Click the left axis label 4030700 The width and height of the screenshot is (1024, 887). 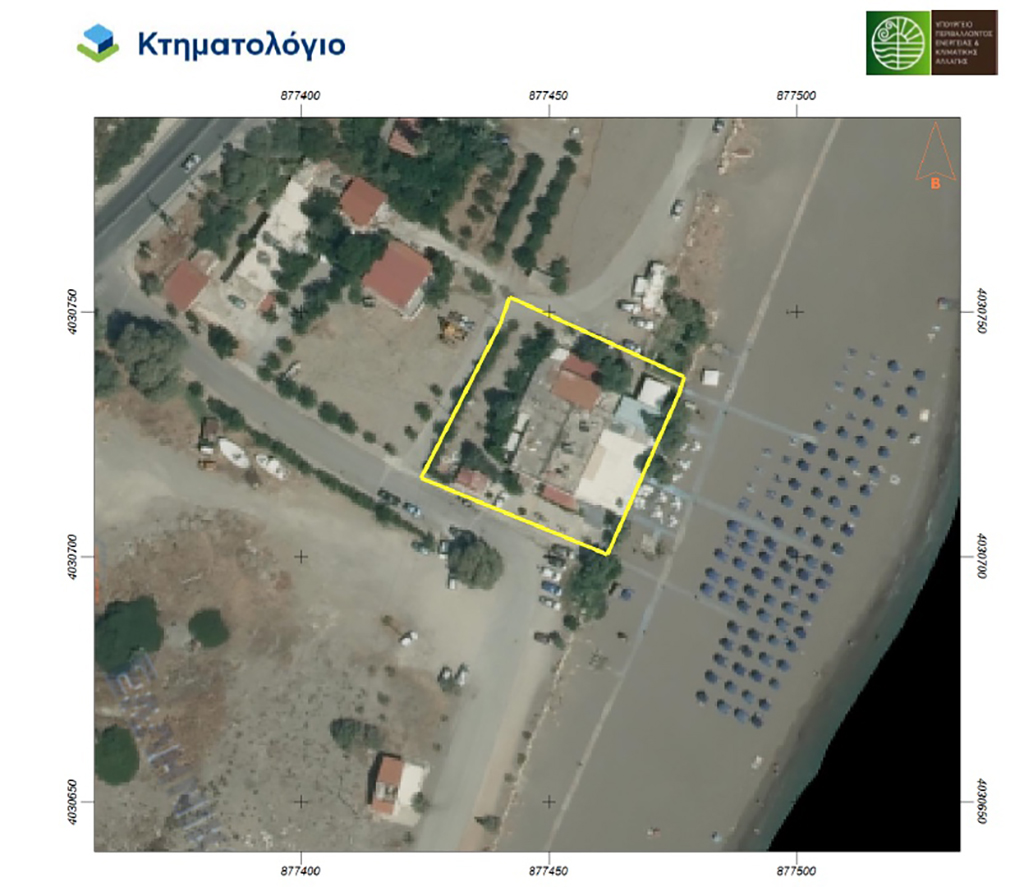(x=70, y=556)
